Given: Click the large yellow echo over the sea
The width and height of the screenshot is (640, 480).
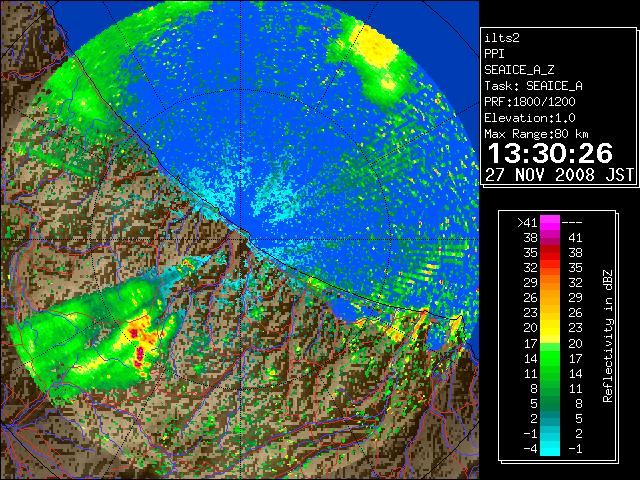Looking at the screenshot, I should pyautogui.click(x=376, y=47).
